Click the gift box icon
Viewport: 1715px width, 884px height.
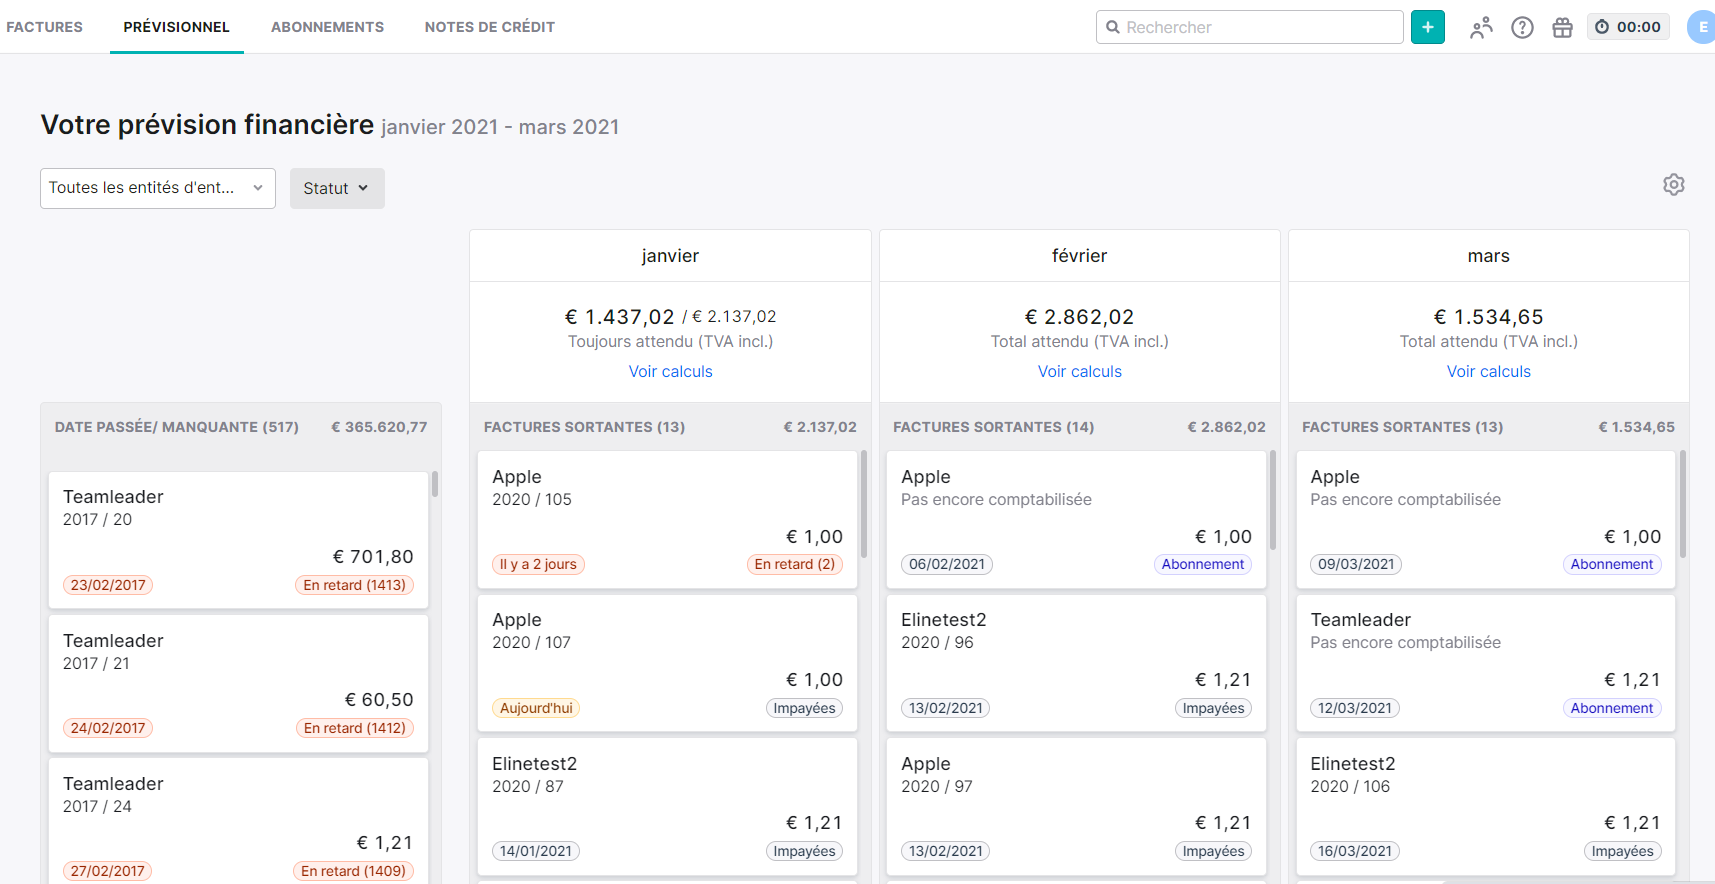(1562, 28)
